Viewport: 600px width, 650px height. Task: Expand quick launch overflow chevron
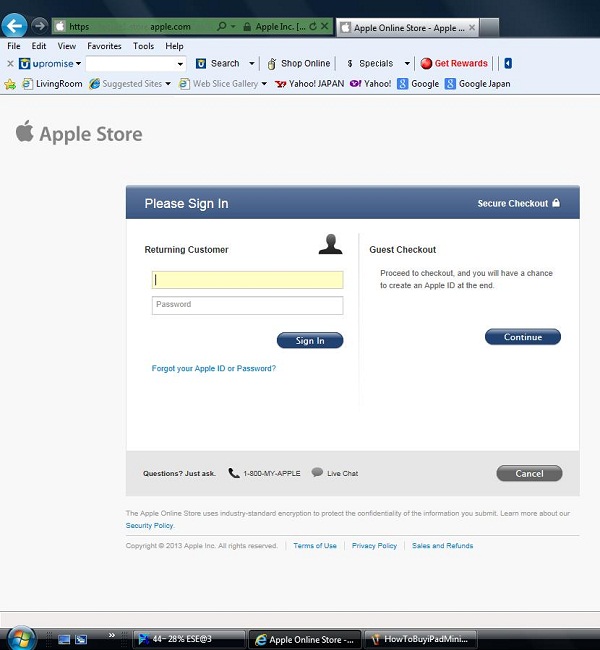coord(112,635)
